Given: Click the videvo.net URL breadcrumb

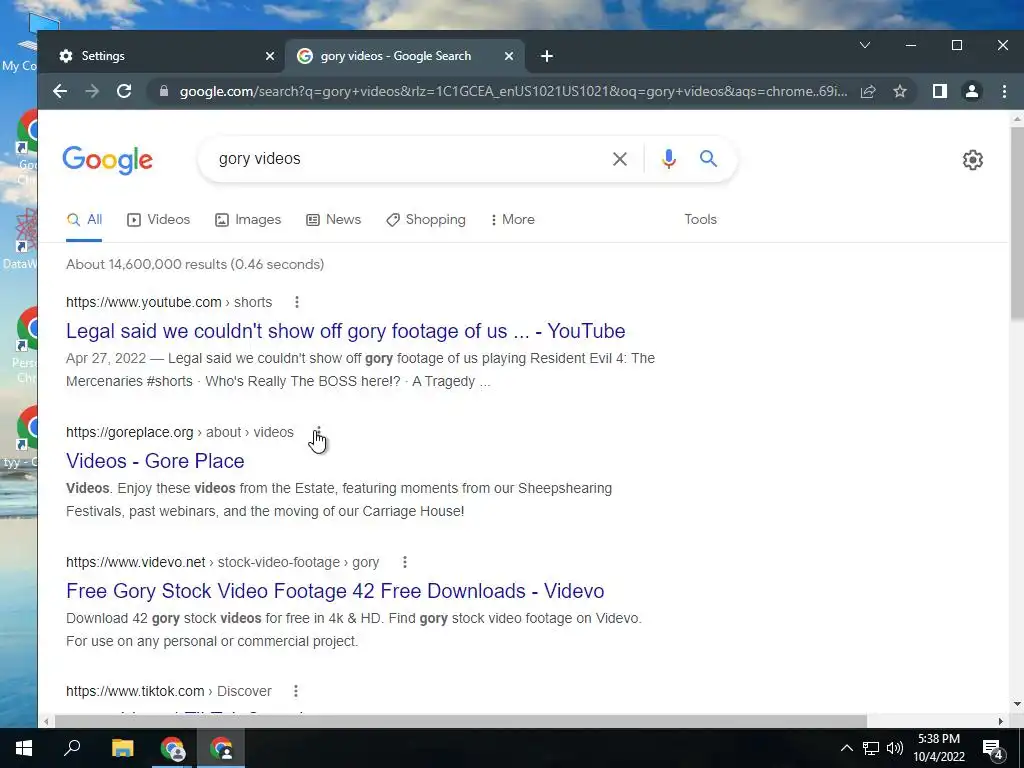Looking at the screenshot, I should pos(223,562).
